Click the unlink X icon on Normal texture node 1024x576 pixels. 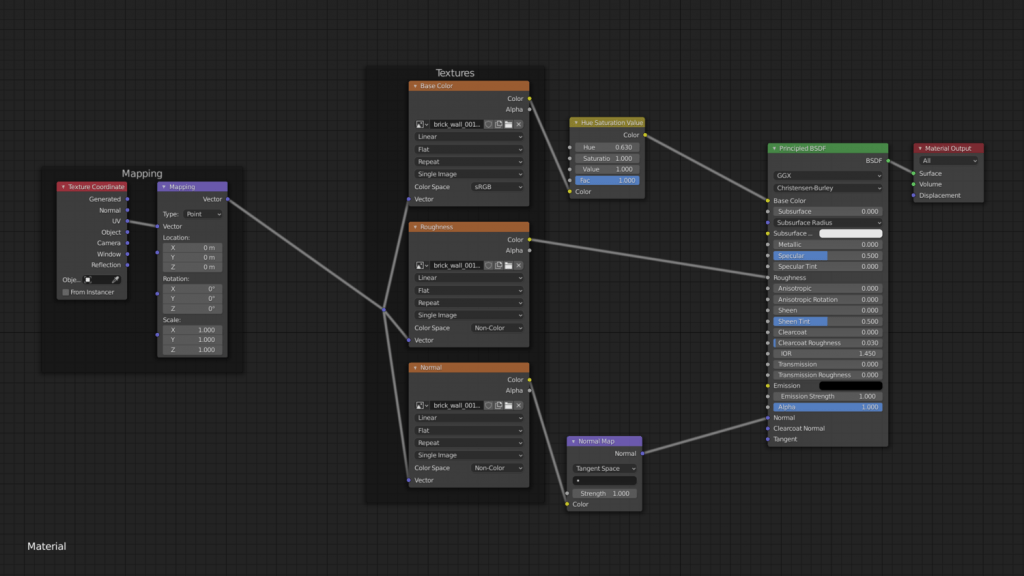click(x=518, y=405)
